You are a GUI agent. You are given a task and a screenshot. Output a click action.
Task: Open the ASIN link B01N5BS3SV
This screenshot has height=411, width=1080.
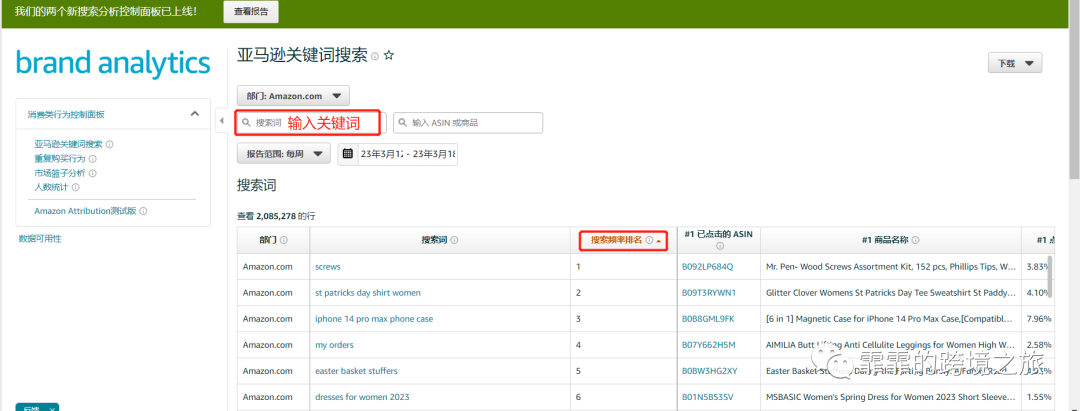tap(707, 397)
